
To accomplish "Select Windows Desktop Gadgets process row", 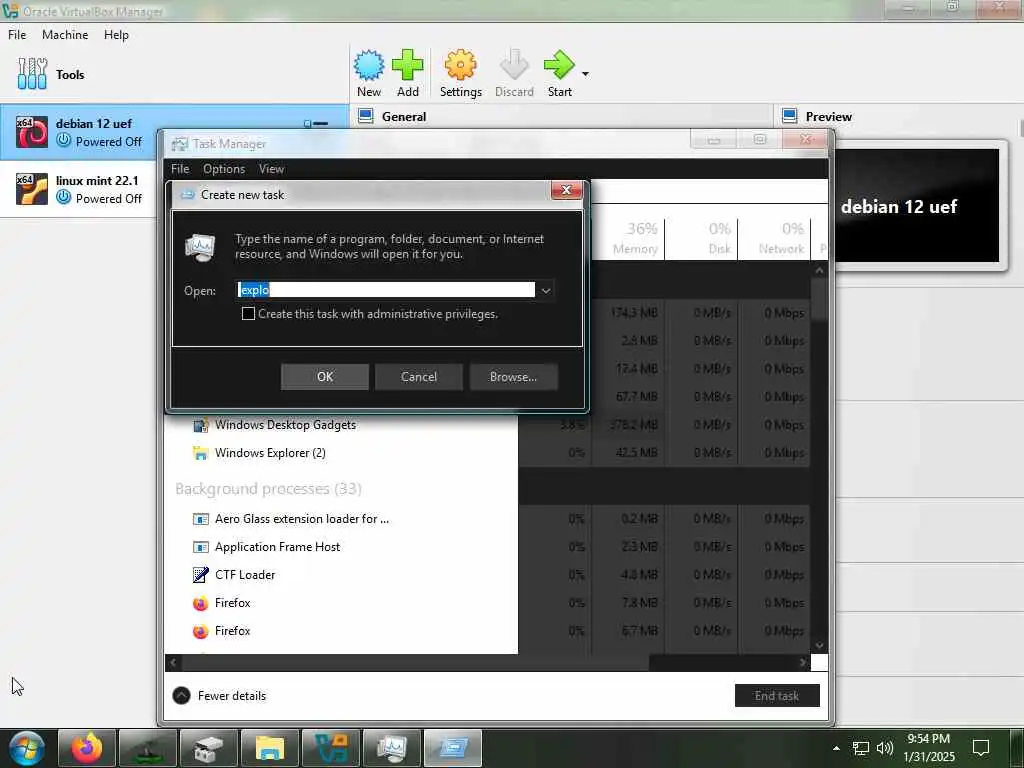I will coord(487,425).
